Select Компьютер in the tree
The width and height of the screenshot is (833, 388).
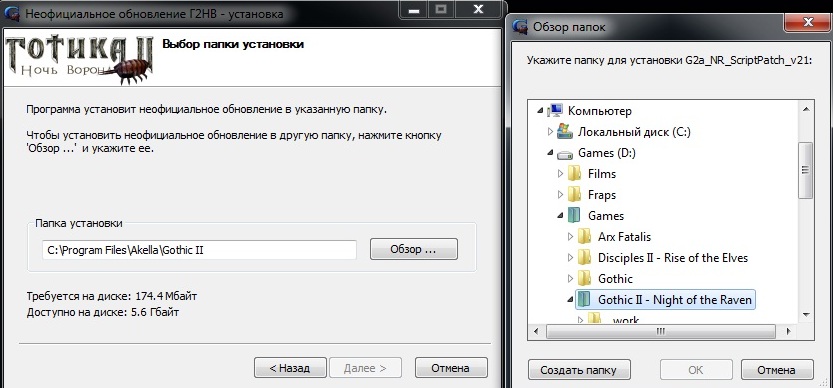coord(600,111)
